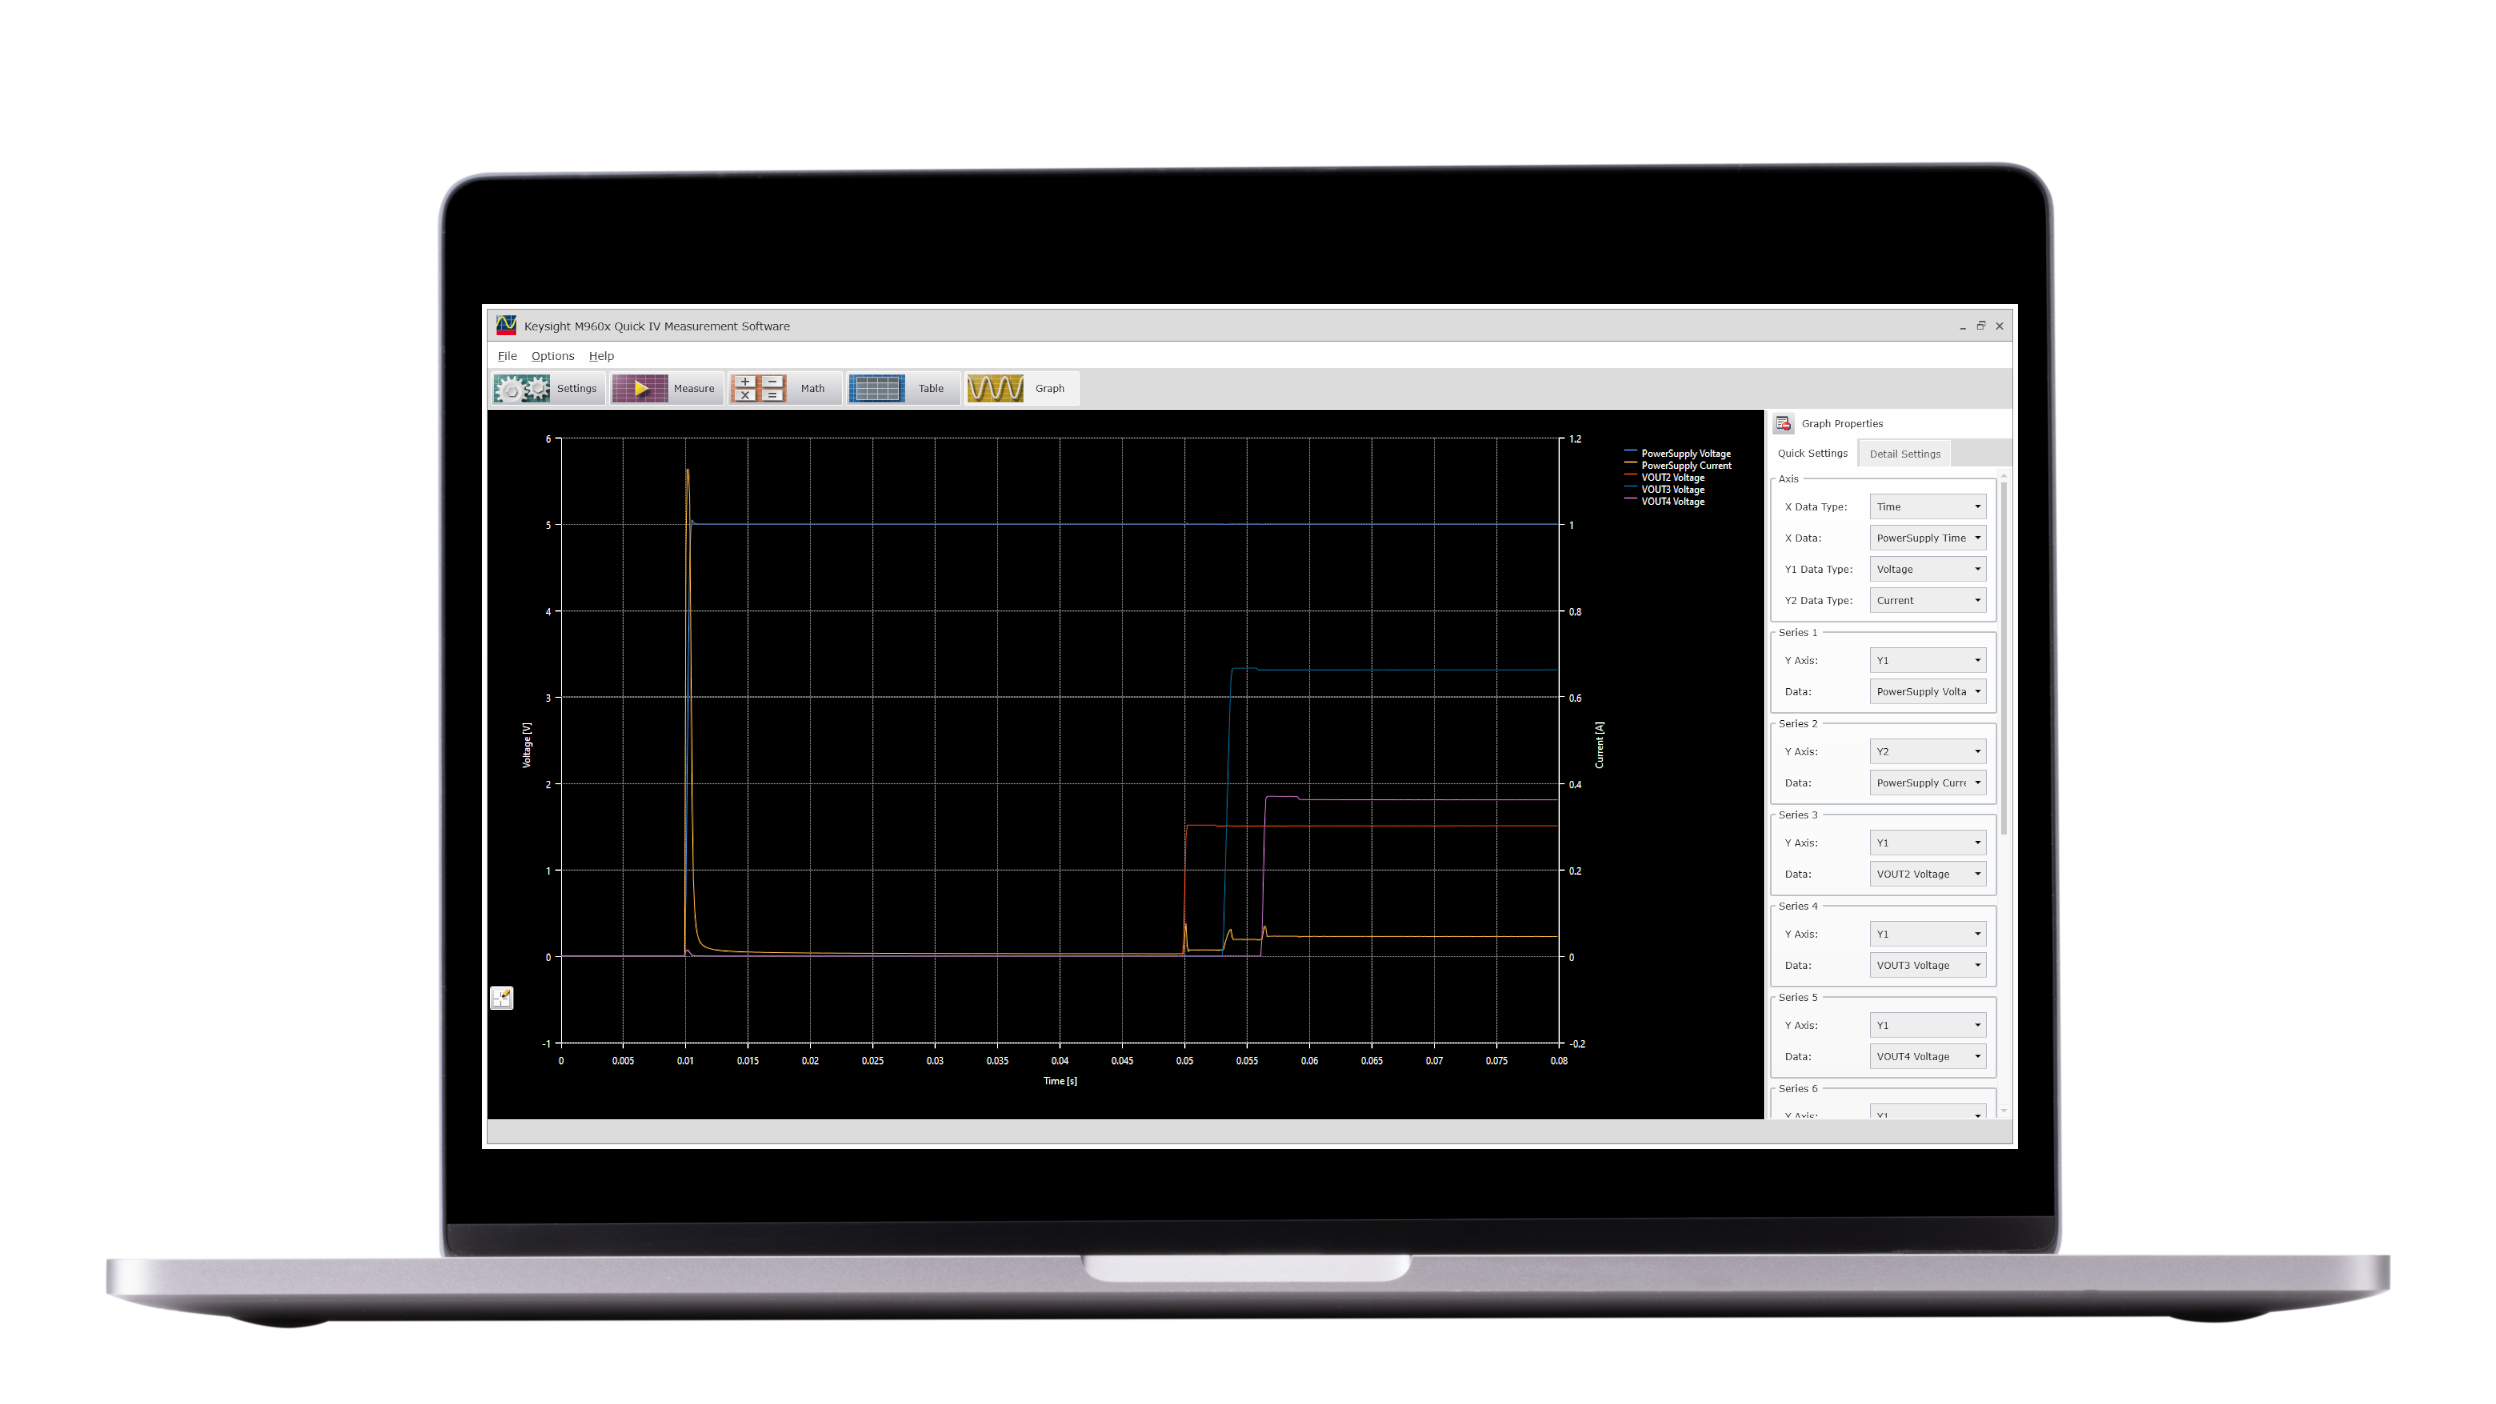
Task: Display the Graph waveform icon
Action: (x=997, y=388)
